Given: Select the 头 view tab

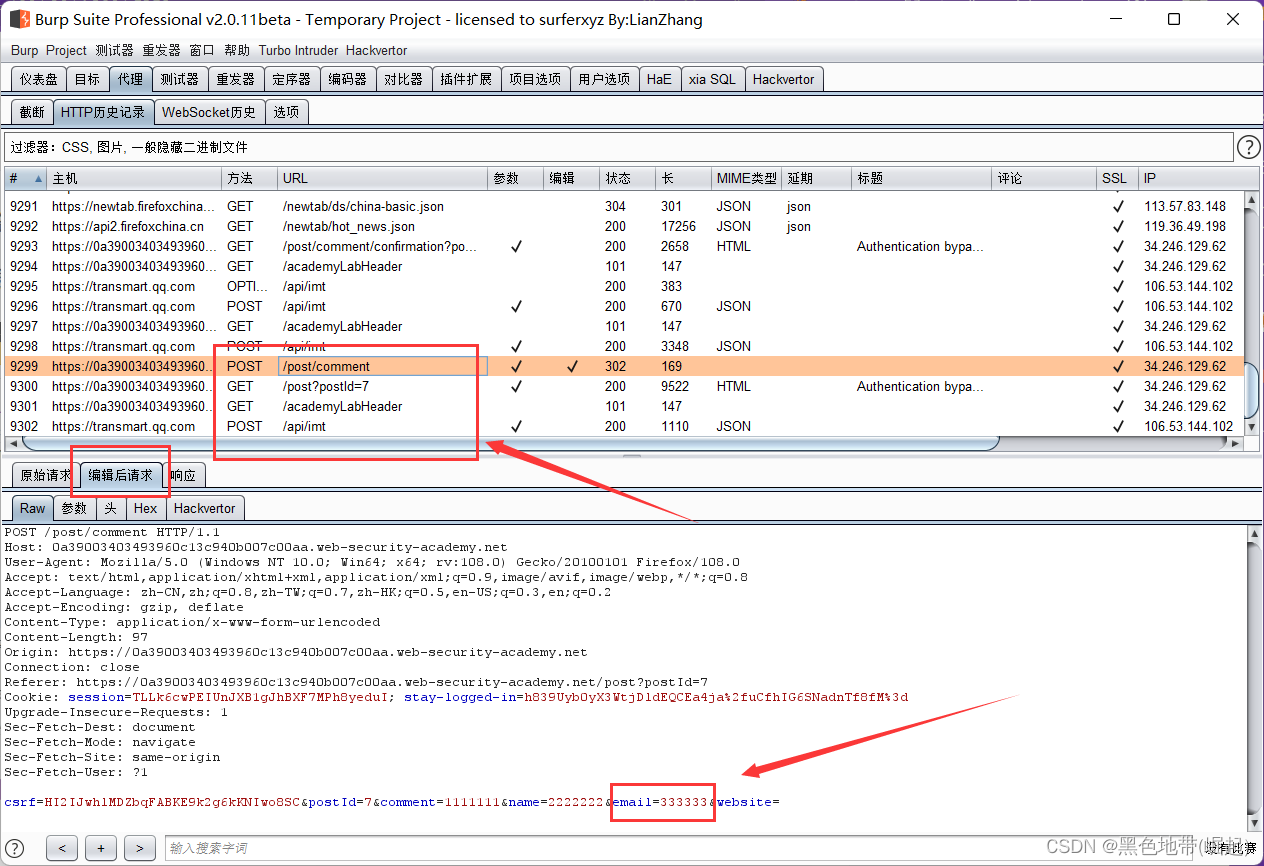Looking at the screenshot, I should 110,508.
